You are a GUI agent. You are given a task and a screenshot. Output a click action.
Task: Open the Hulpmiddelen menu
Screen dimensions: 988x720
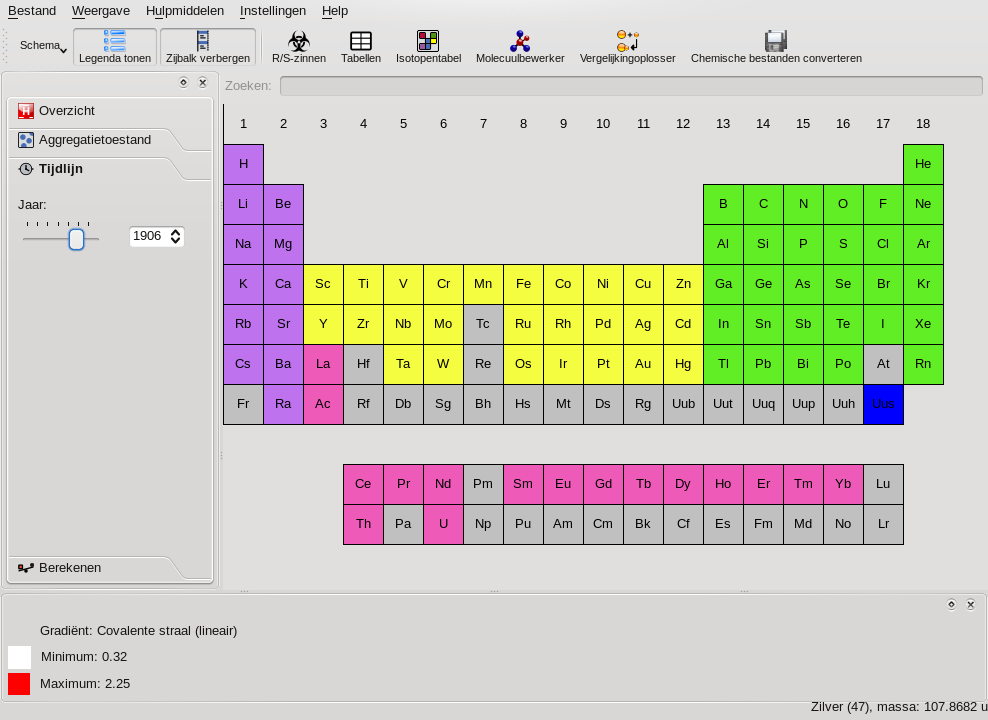185,11
